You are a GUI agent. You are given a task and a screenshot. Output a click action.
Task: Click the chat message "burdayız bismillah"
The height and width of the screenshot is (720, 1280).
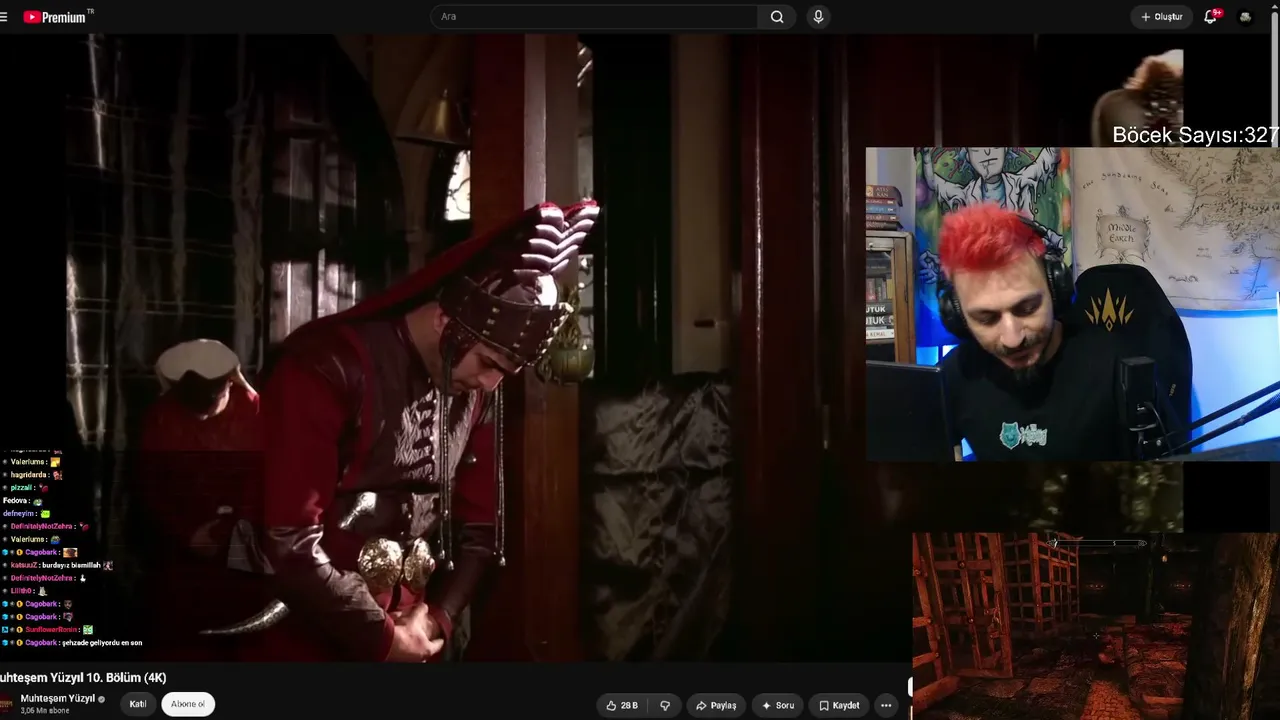point(71,566)
